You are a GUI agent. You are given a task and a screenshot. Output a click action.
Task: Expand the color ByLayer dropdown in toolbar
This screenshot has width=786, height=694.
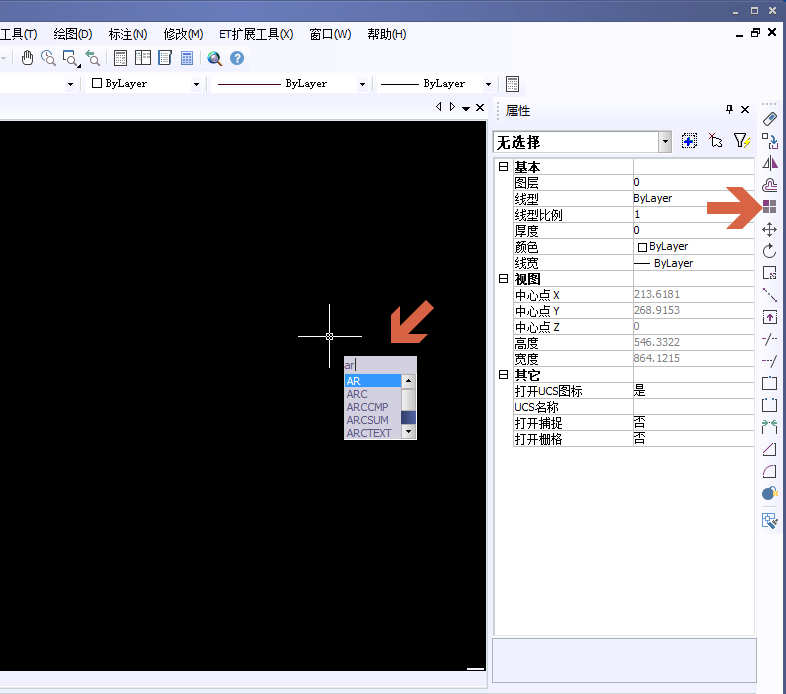pyautogui.click(x=196, y=84)
